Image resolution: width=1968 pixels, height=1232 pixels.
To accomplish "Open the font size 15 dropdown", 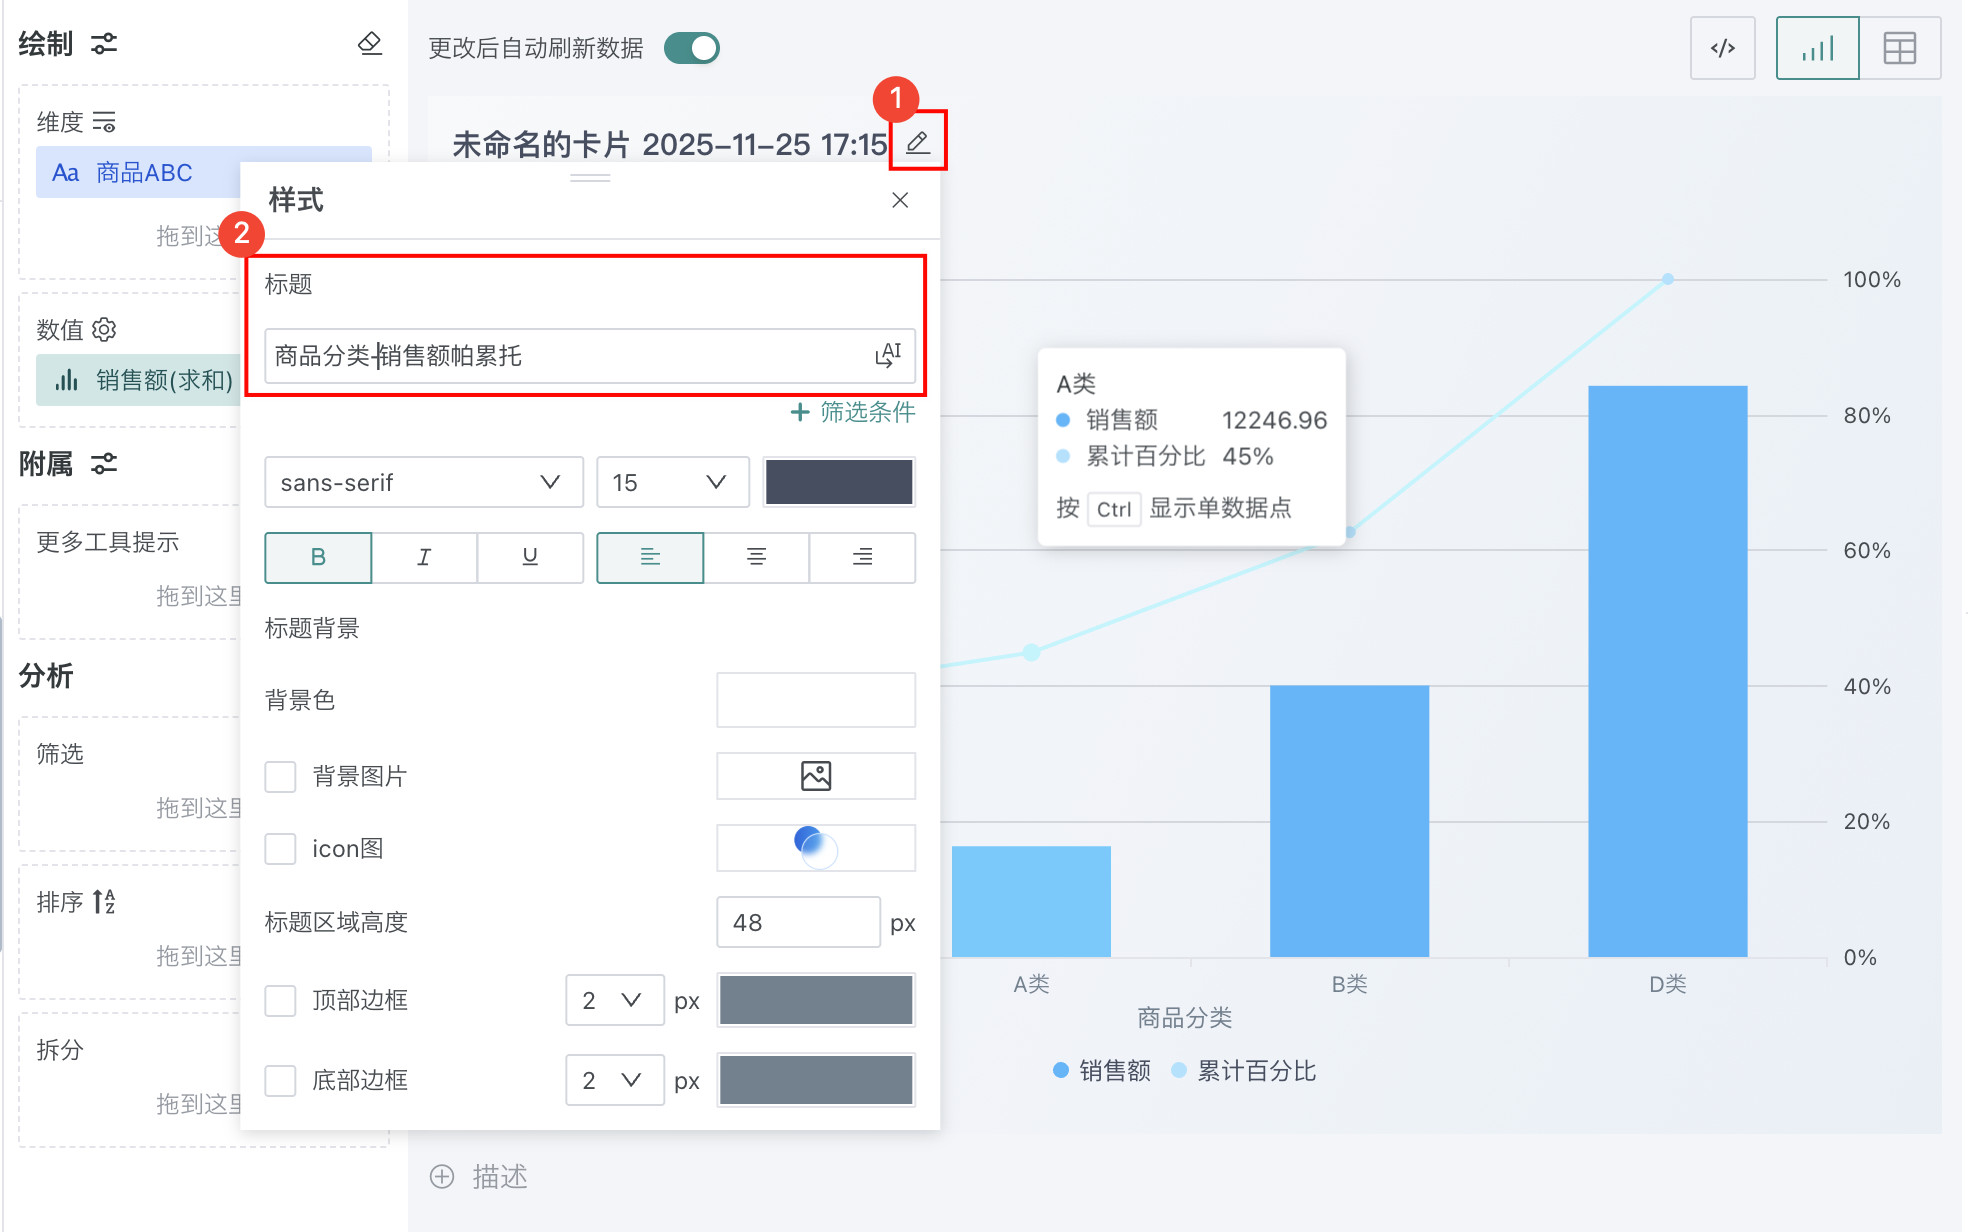I will click(672, 482).
